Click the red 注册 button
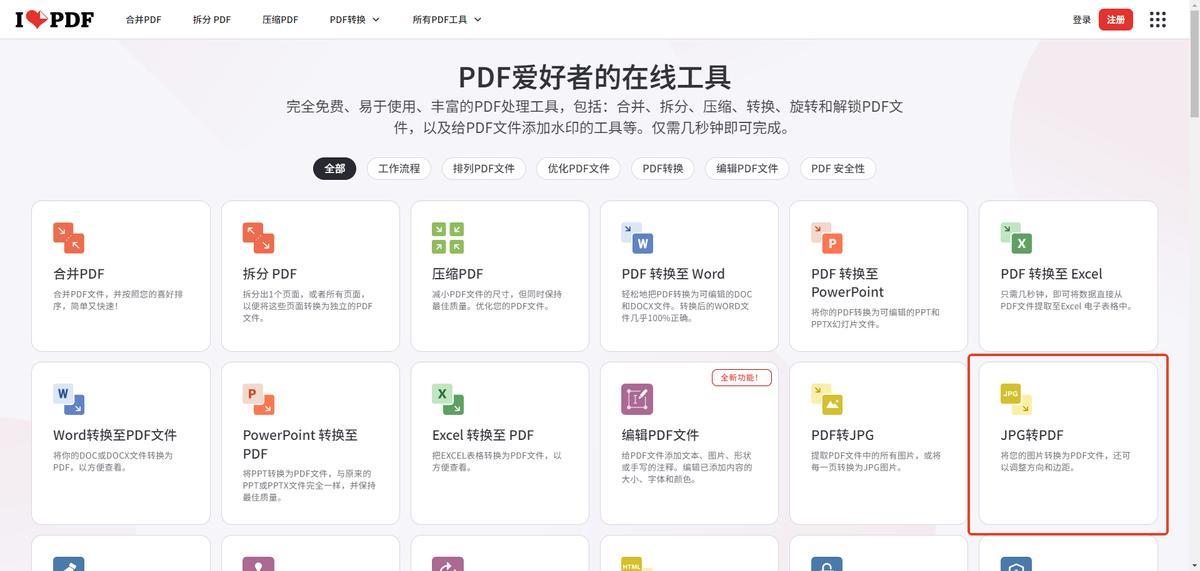The image size is (1200, 571). point(1115,20)
